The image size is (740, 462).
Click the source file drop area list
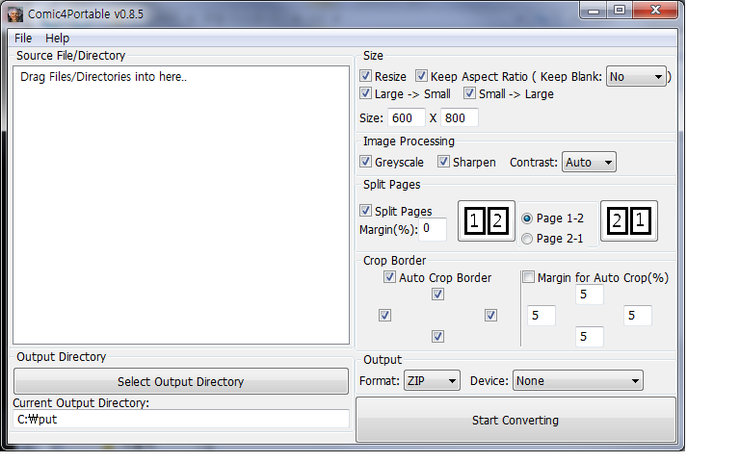tap(181, 205)
